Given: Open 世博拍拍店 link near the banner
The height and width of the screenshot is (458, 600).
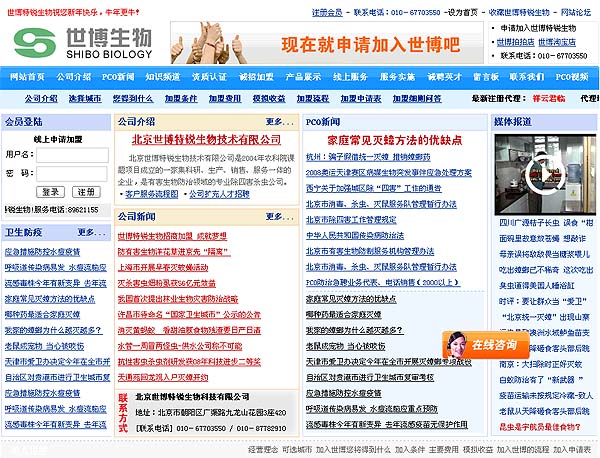Looking at the screenshot, I should click(515, 42).
